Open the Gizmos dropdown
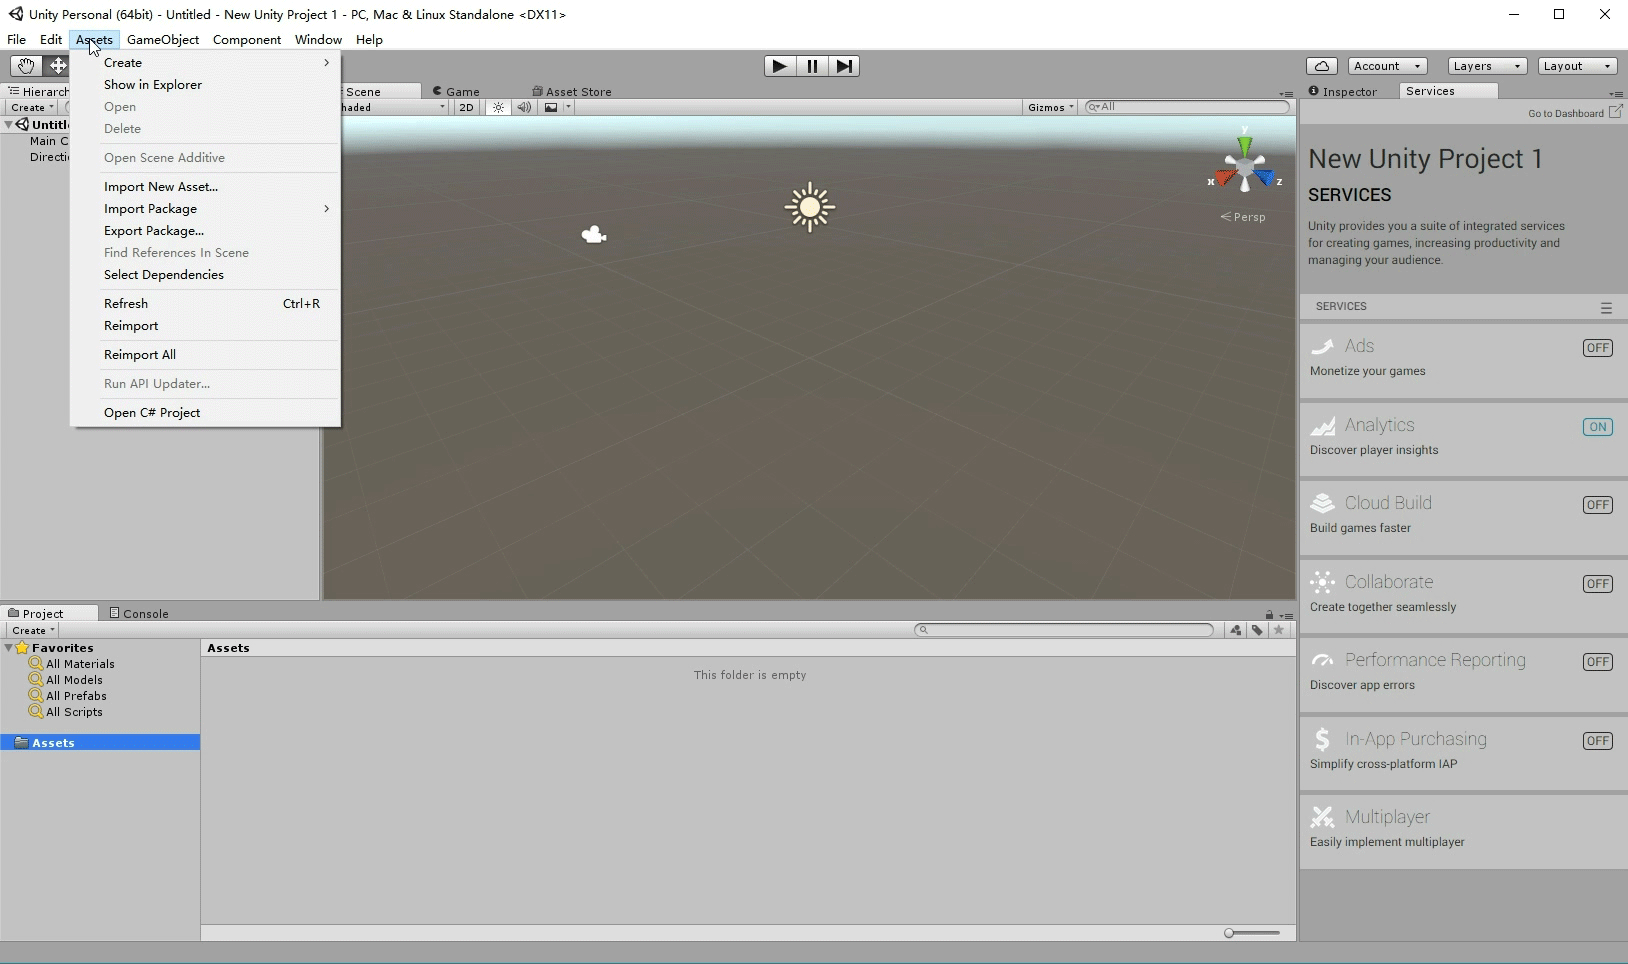 pos(1051,107)
